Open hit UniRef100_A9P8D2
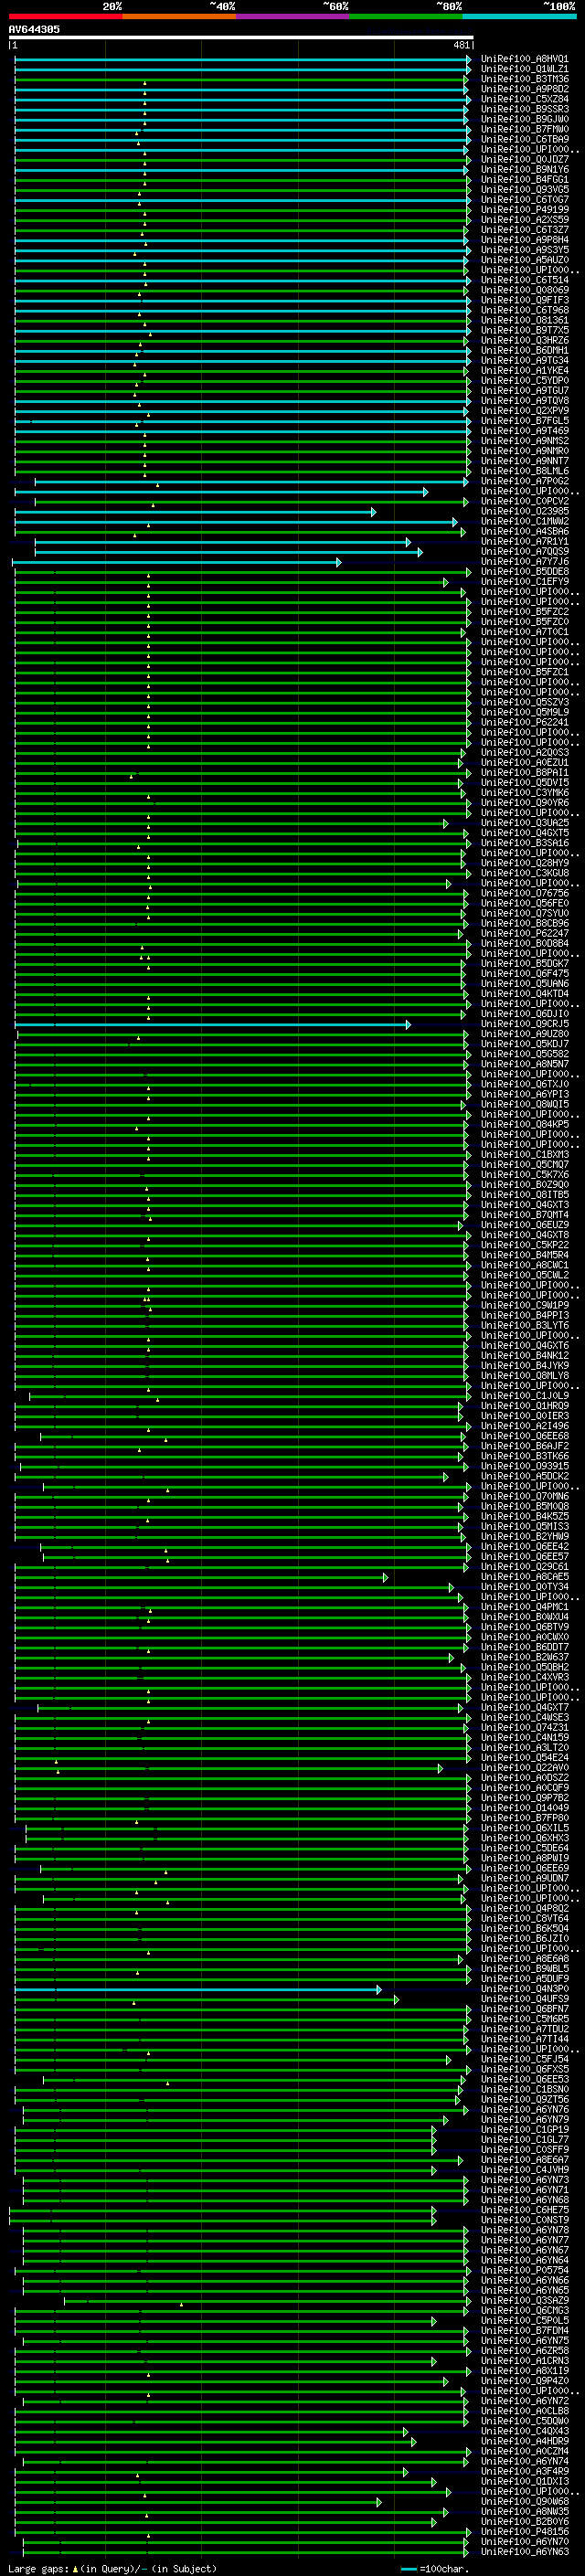 point(525,89)
